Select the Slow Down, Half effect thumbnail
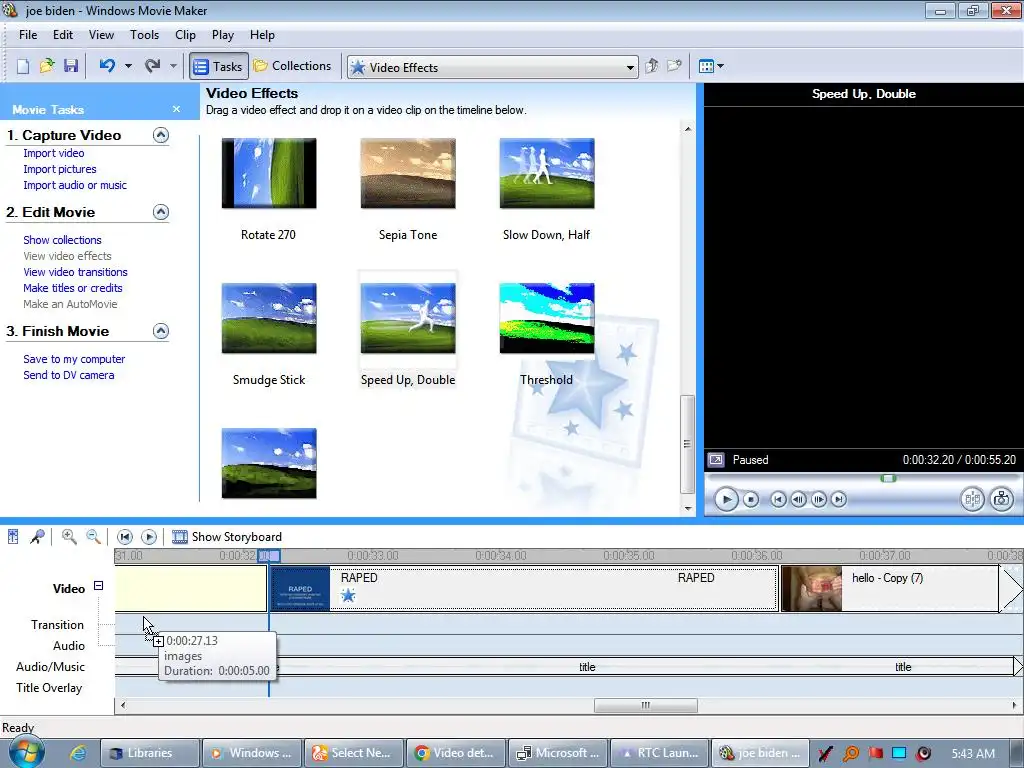Image resolution: width=1024 pixels, height=768 pixels. [547, 174]
